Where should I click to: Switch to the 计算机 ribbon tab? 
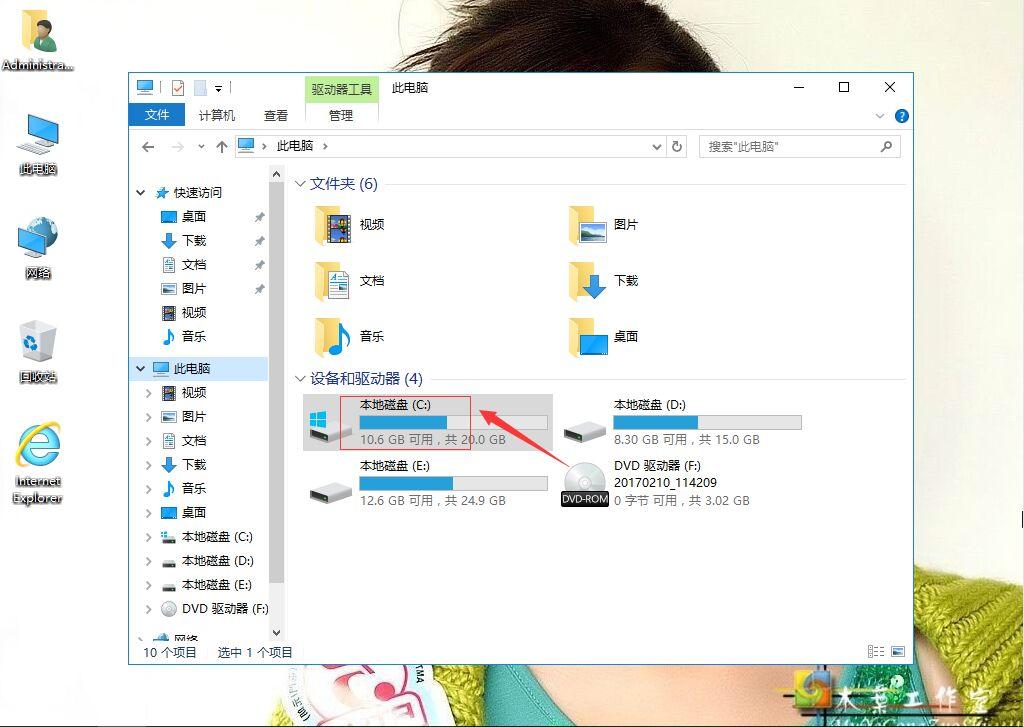217,116
